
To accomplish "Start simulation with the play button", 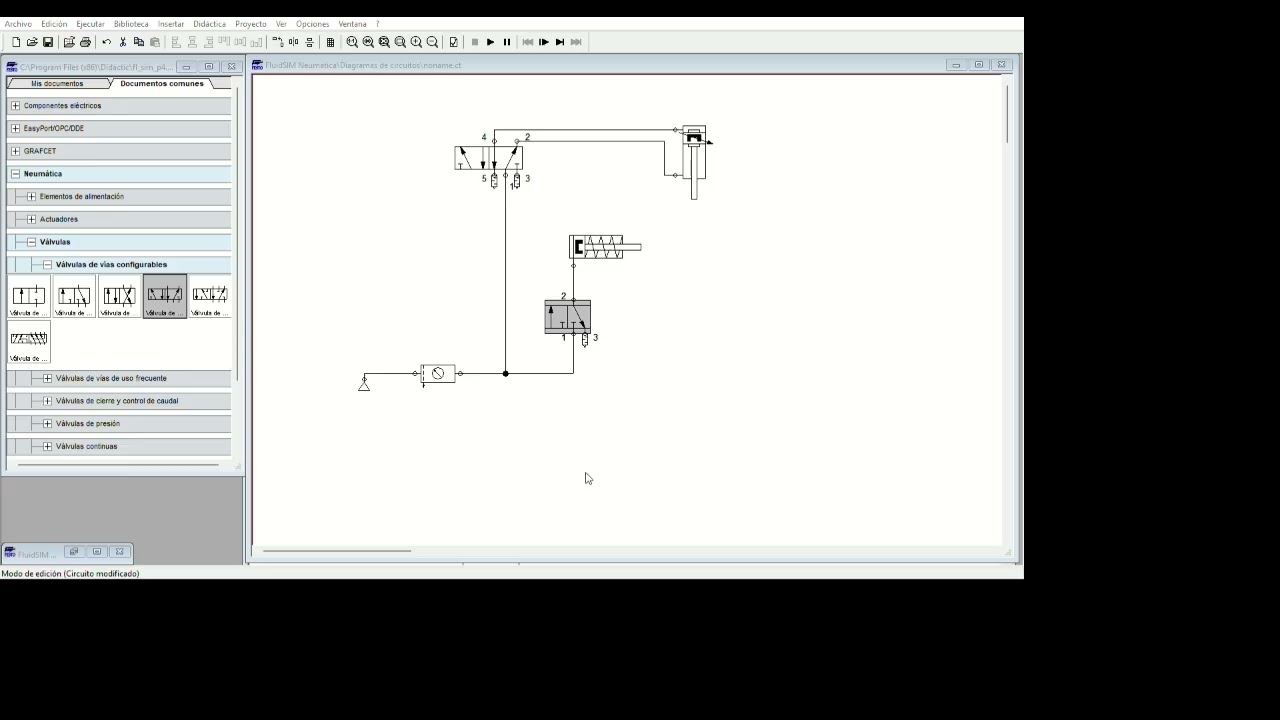I will pyautogui.click(x=490, y=42).
